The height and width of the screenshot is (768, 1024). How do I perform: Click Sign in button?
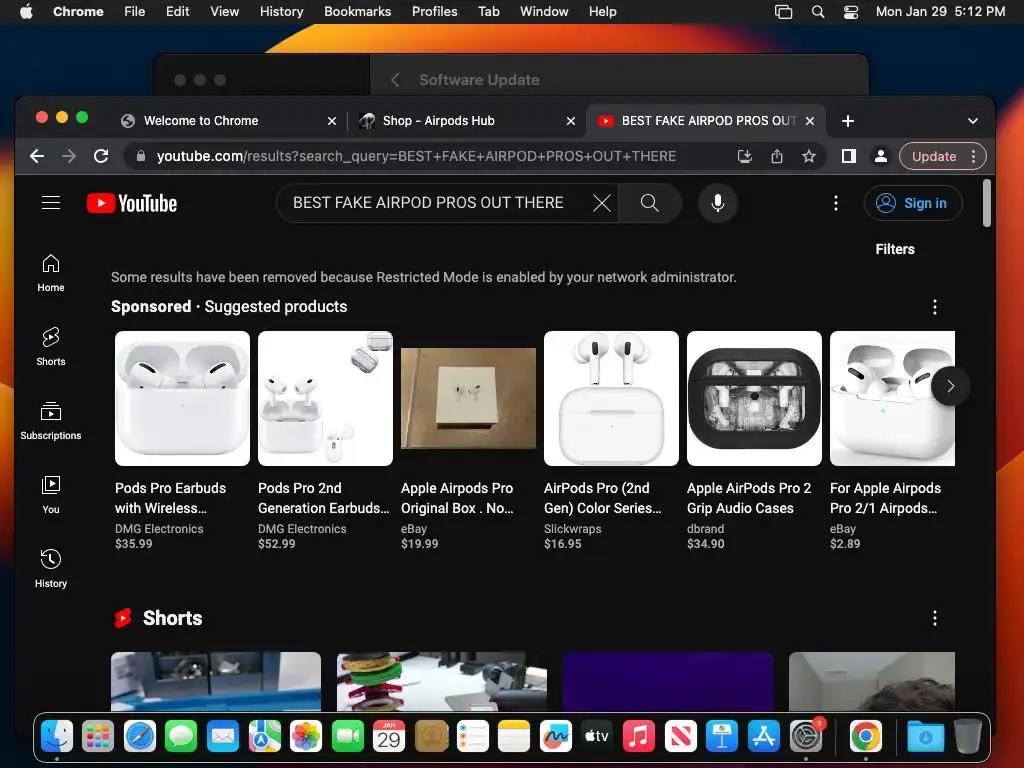click(912, 203)
